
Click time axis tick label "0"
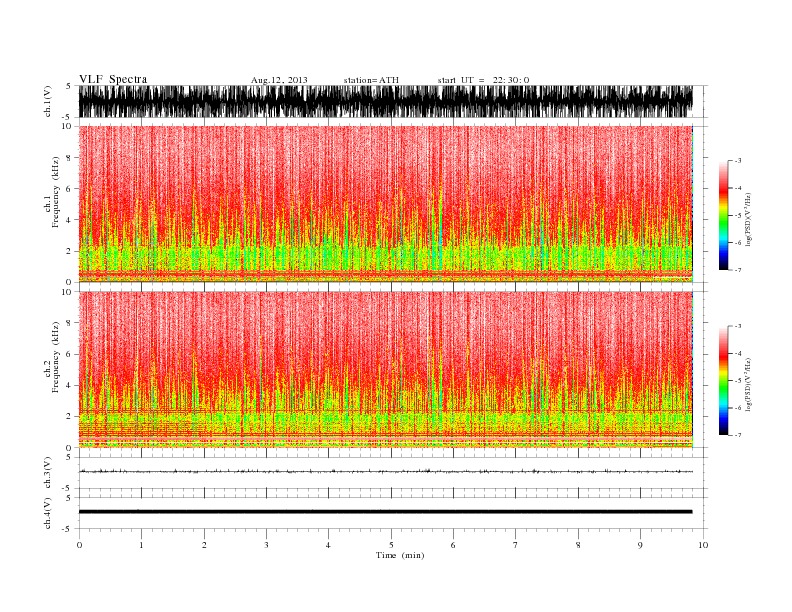(x=79, y=545)
